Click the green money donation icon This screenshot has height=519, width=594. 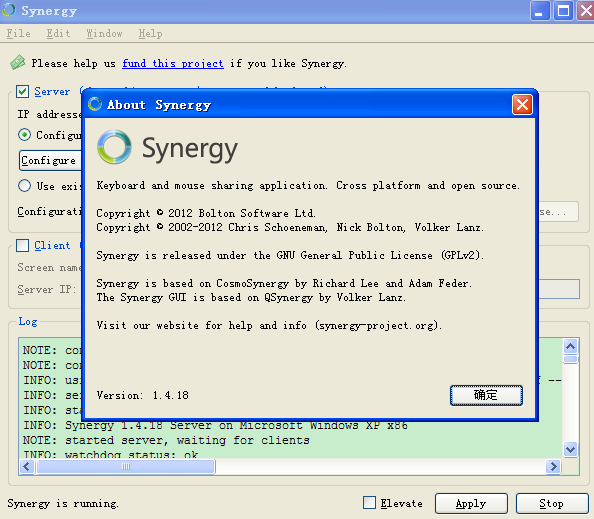click(17, 62)
